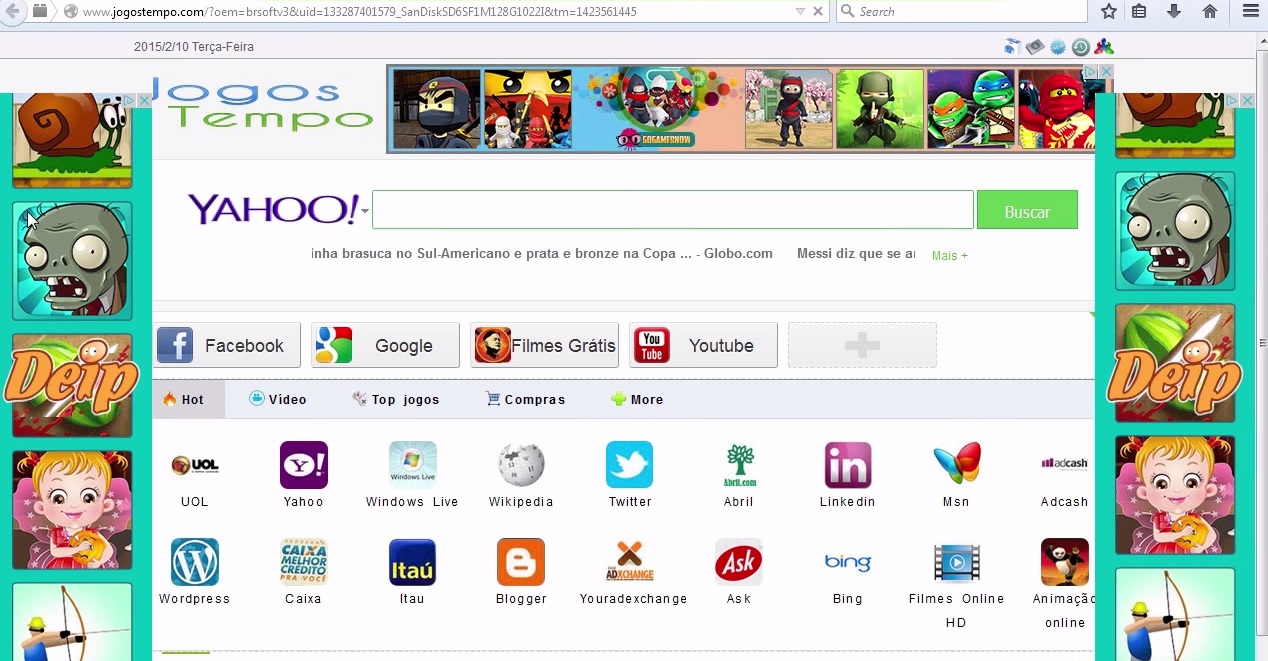1268x661 pixels.
Task: Focus the browser Search box
Action: pyautogui.click(x=962, y=11)
